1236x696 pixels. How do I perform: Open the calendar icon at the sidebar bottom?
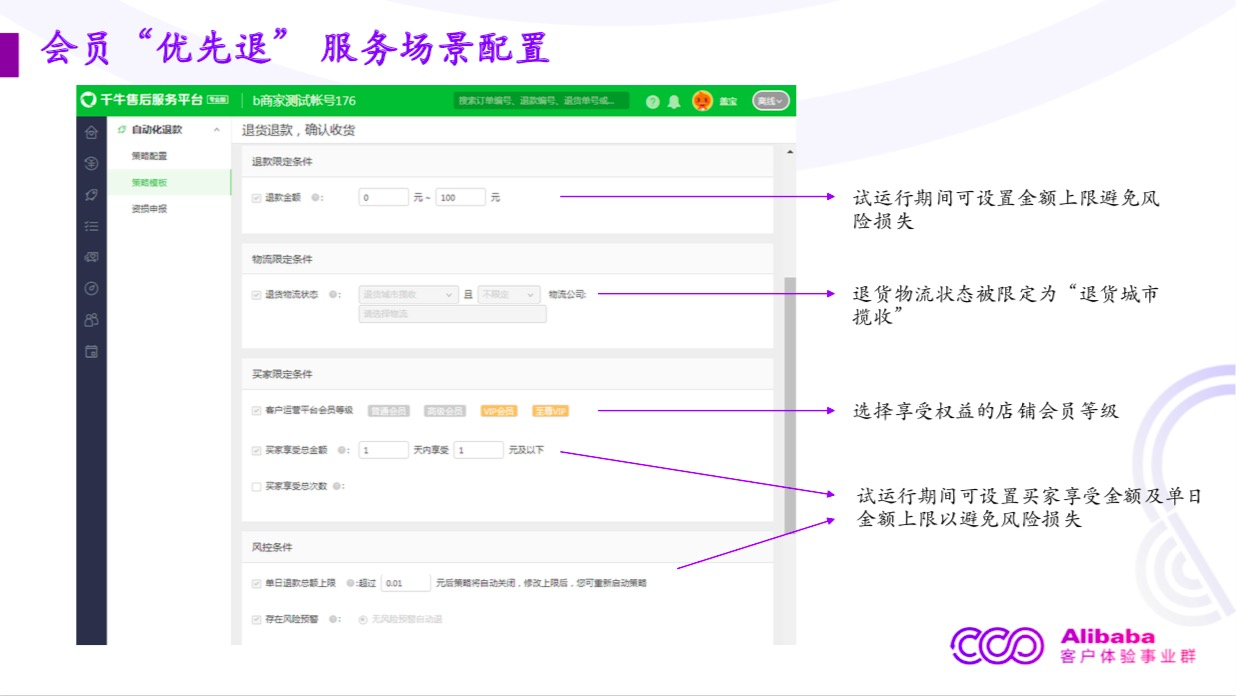[x=91, y=351]
